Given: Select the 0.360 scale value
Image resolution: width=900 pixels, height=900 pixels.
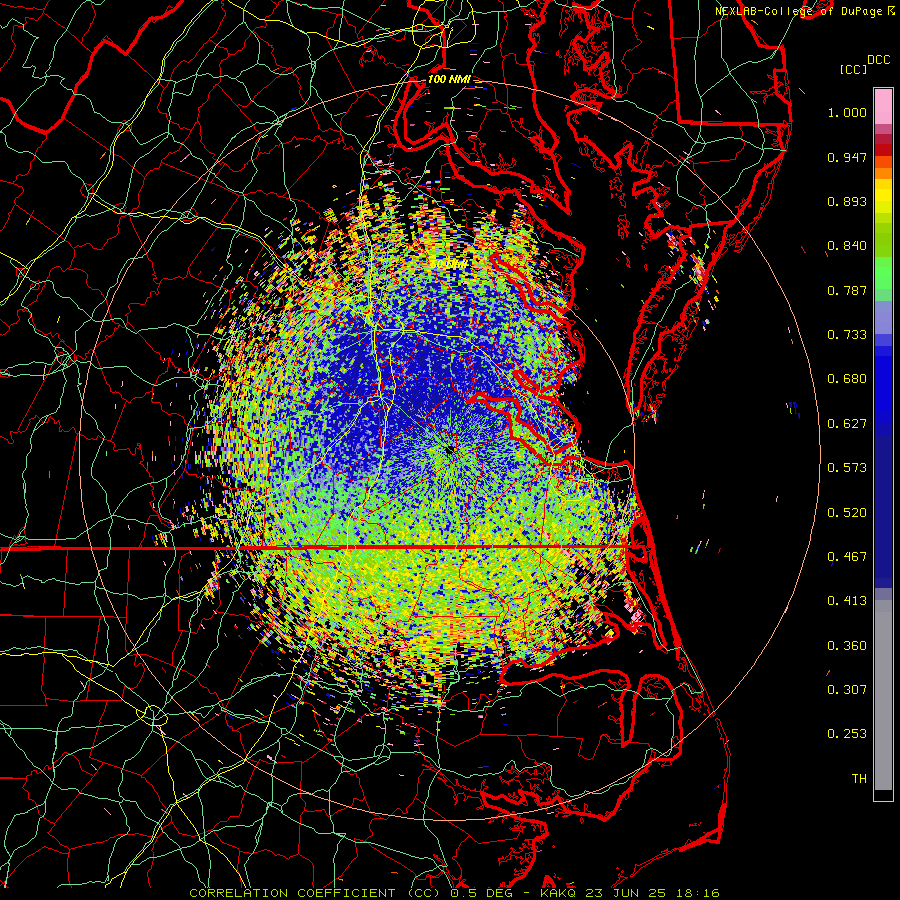Looking at the screenshot, I should tap(847, 646).
